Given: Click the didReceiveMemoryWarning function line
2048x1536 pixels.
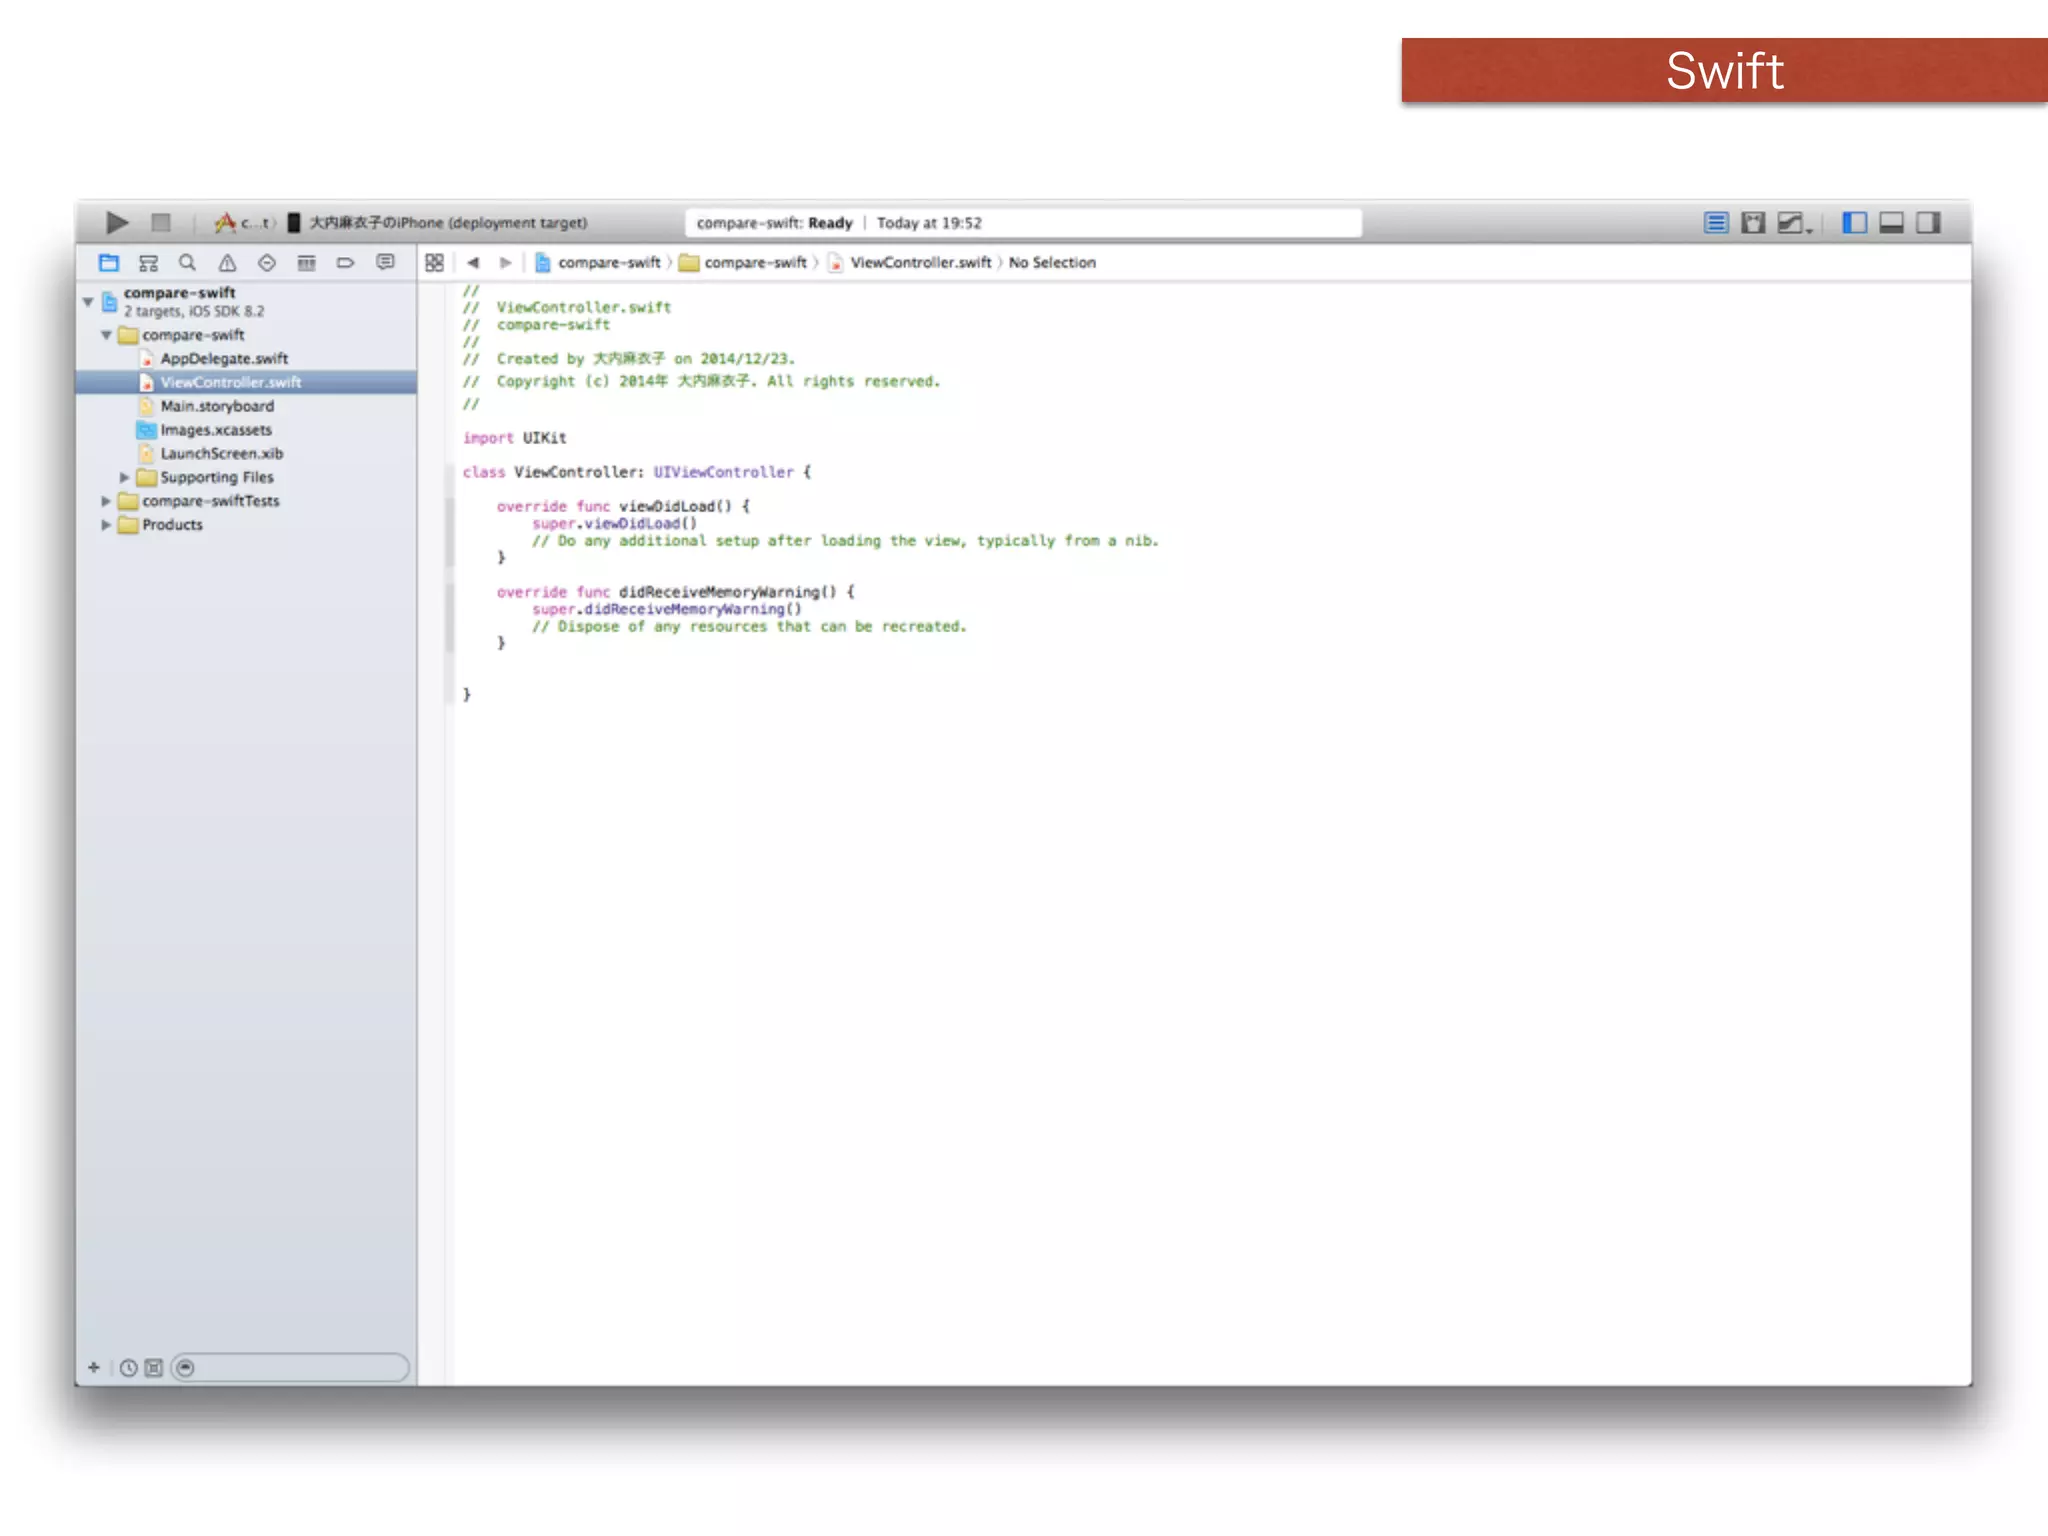Looking at the screenshot, I should tap(676, 592).
